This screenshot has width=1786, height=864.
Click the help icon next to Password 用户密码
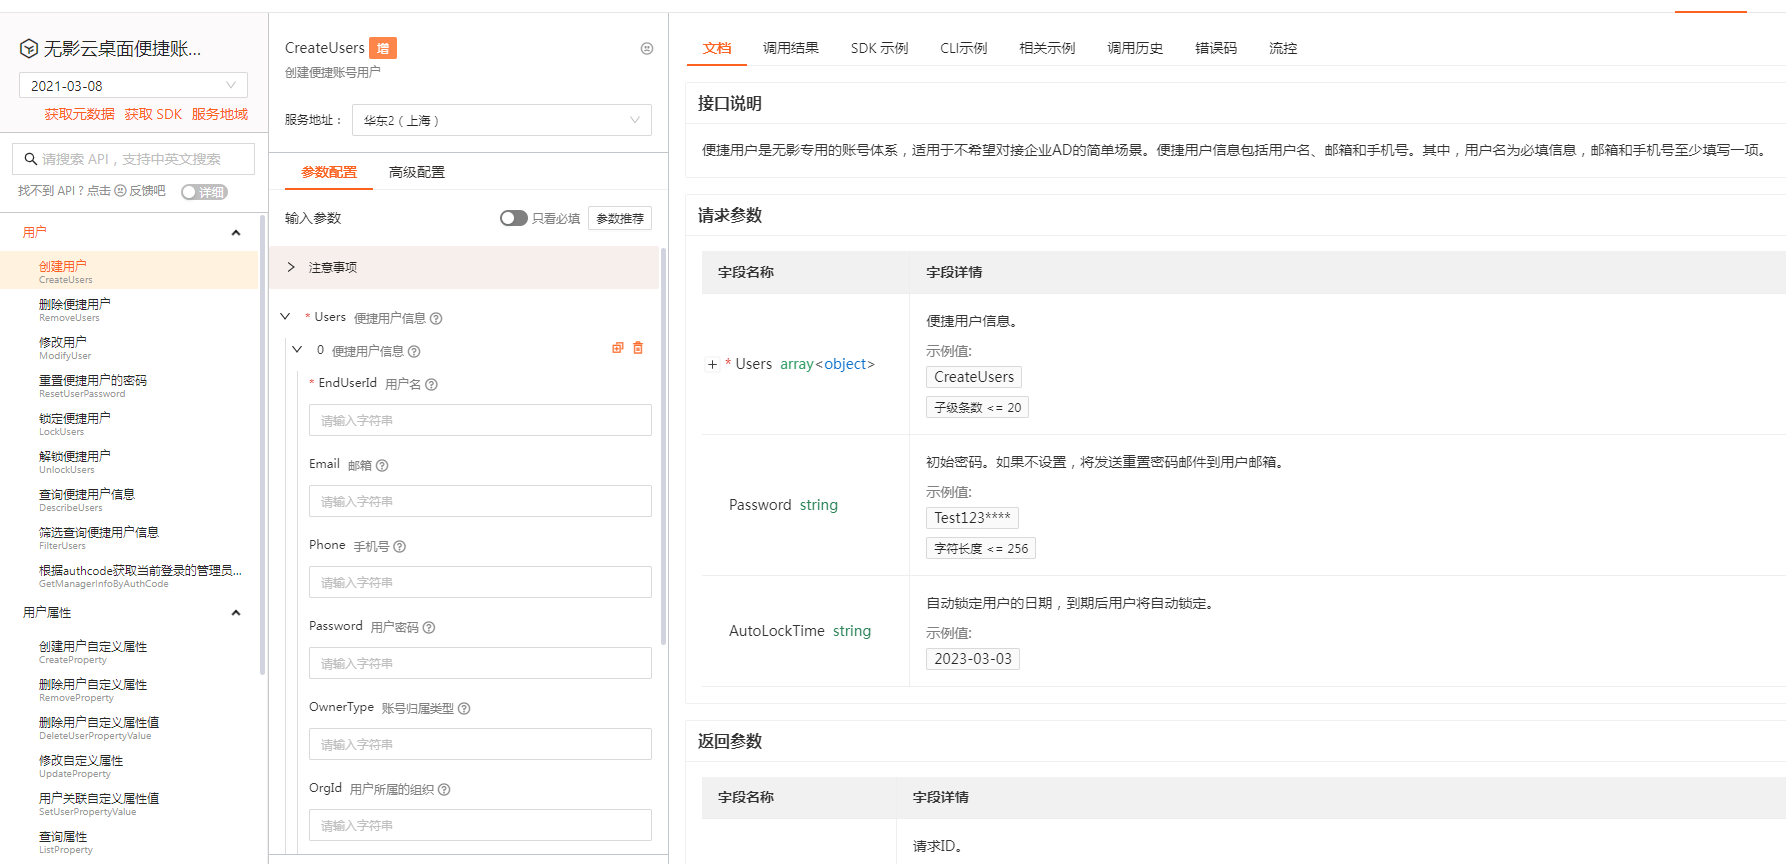pyautogui.click(x=429, y=627)
